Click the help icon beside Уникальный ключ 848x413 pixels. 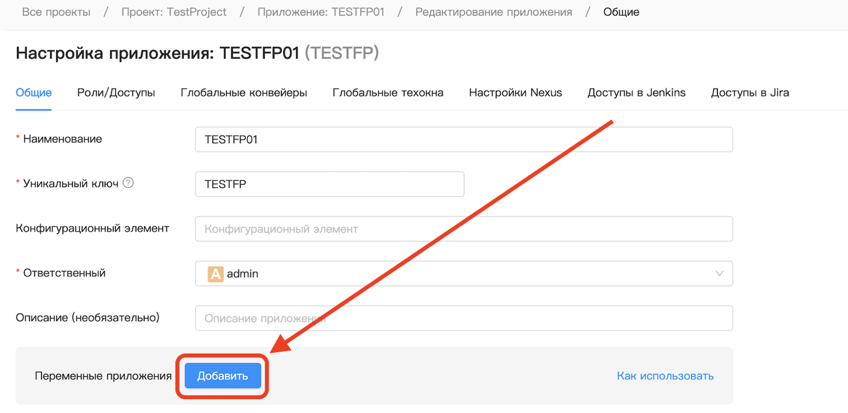coord(128,183)
